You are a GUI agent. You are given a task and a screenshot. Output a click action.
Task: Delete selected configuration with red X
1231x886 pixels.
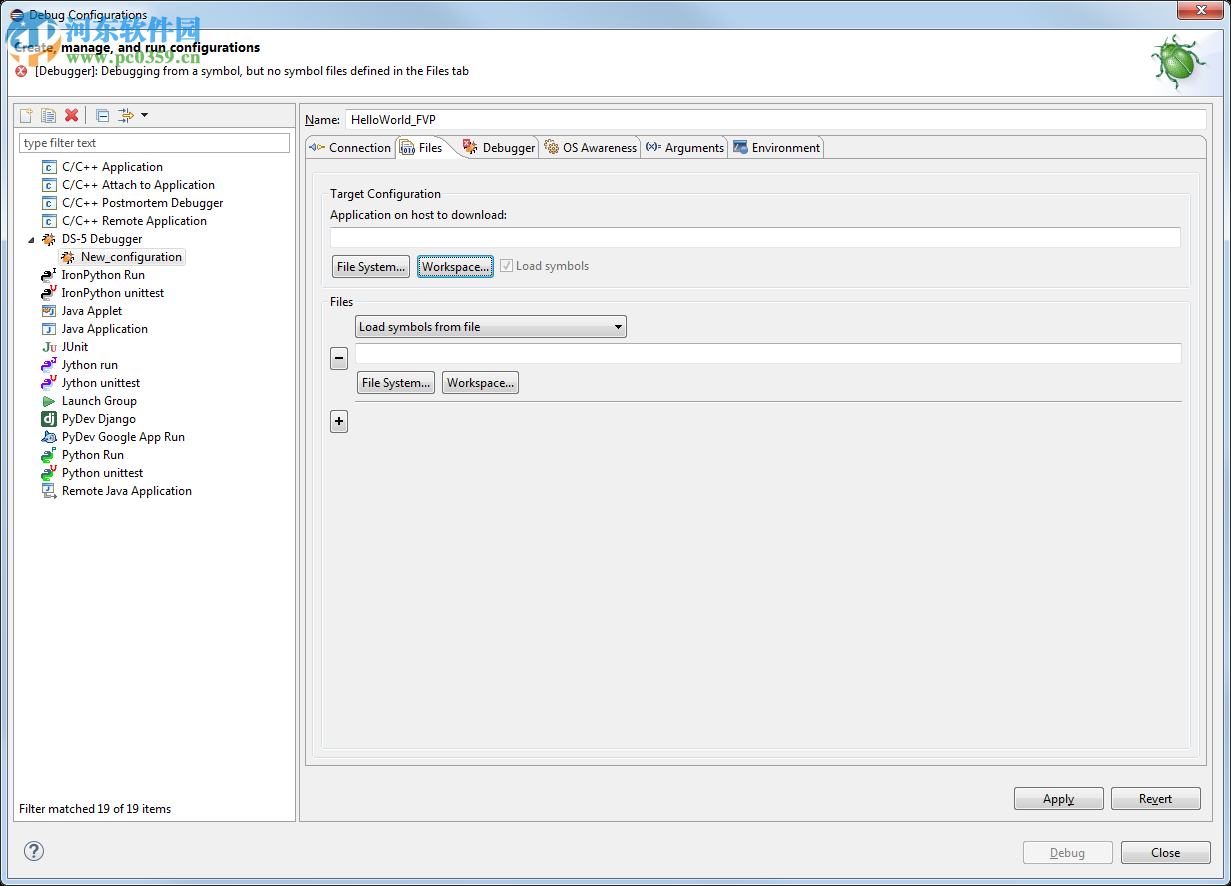point(71,116)
